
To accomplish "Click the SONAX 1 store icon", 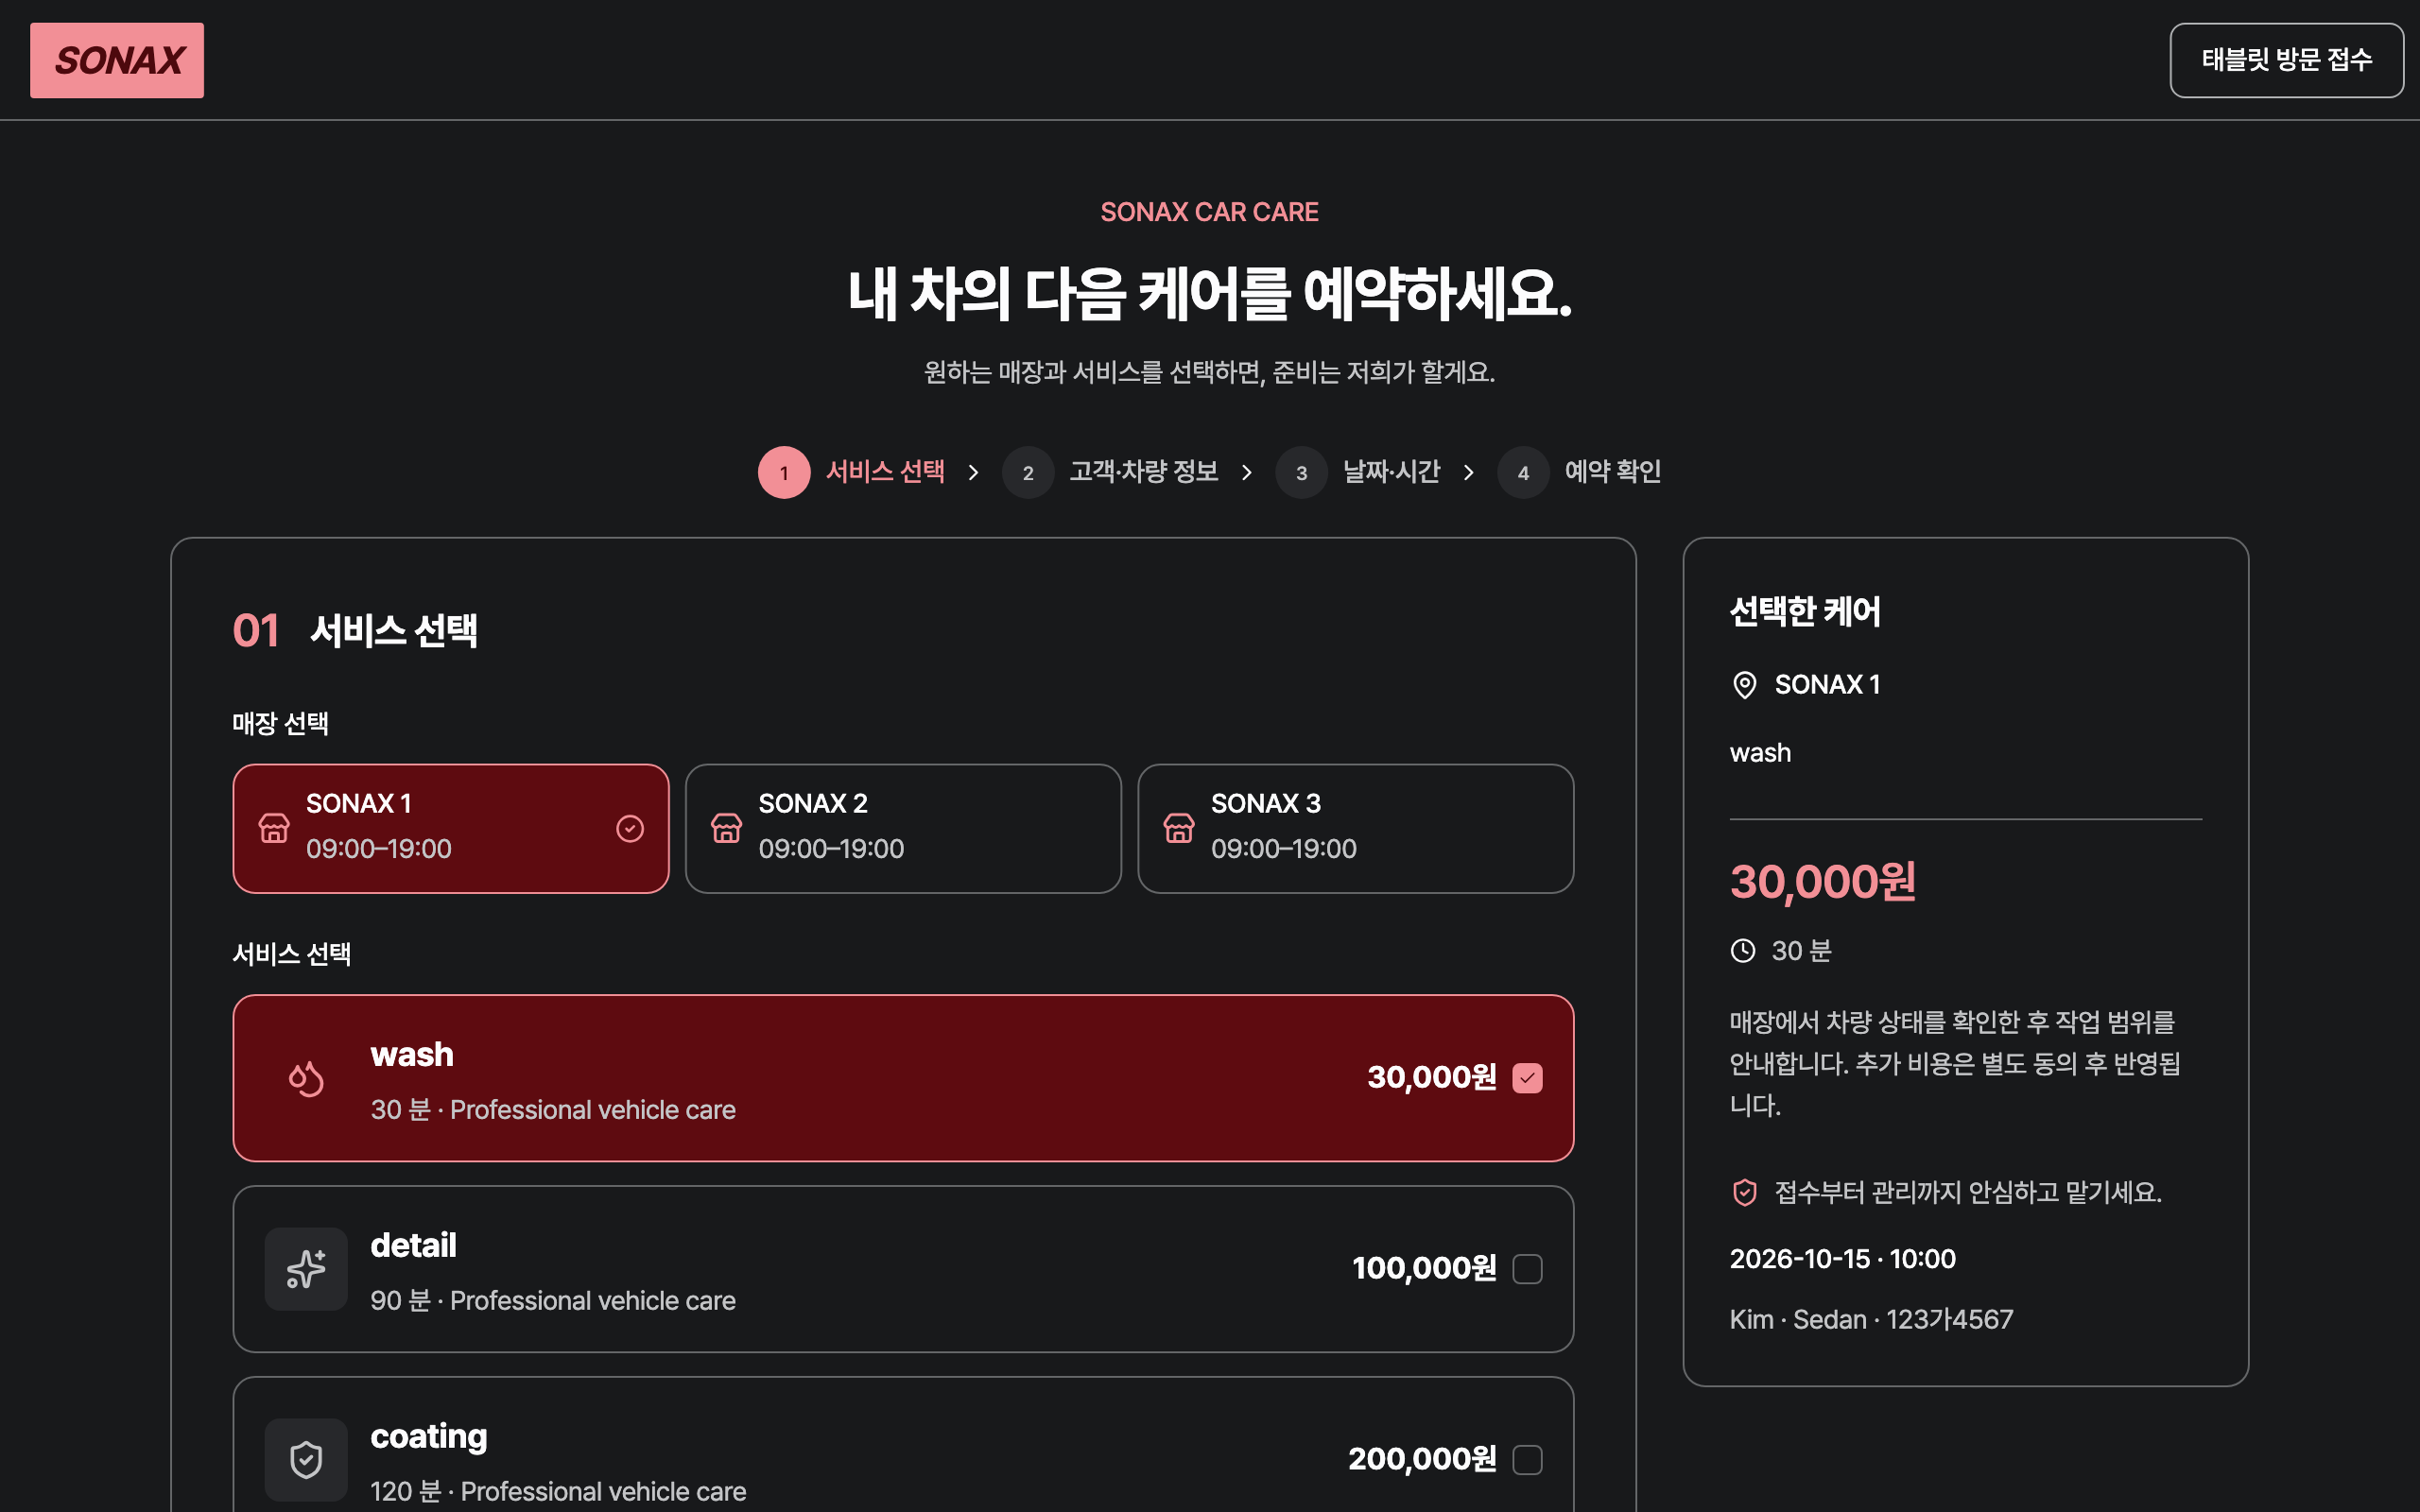I will (274, 828).
